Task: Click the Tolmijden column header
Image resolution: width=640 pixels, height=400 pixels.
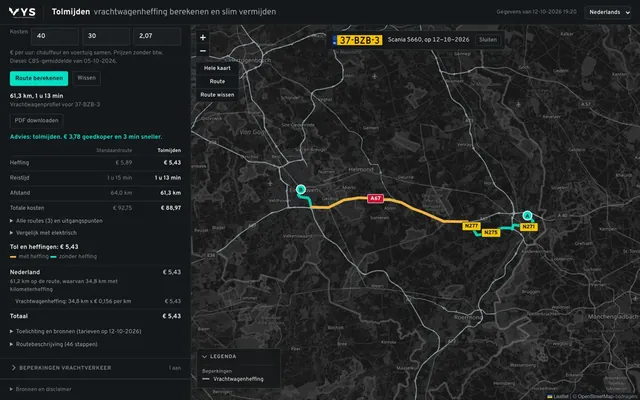Action: pyautogui.click(x=169, y=150)
